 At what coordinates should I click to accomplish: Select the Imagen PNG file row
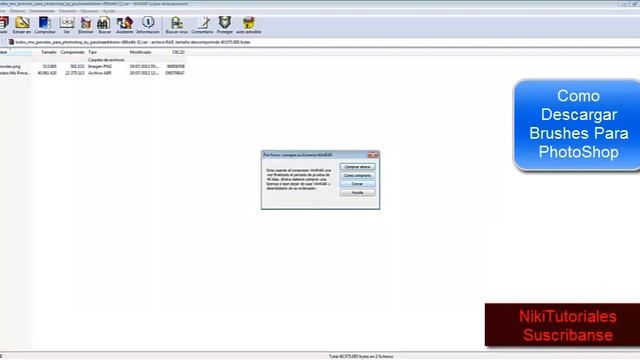point(93,66)
